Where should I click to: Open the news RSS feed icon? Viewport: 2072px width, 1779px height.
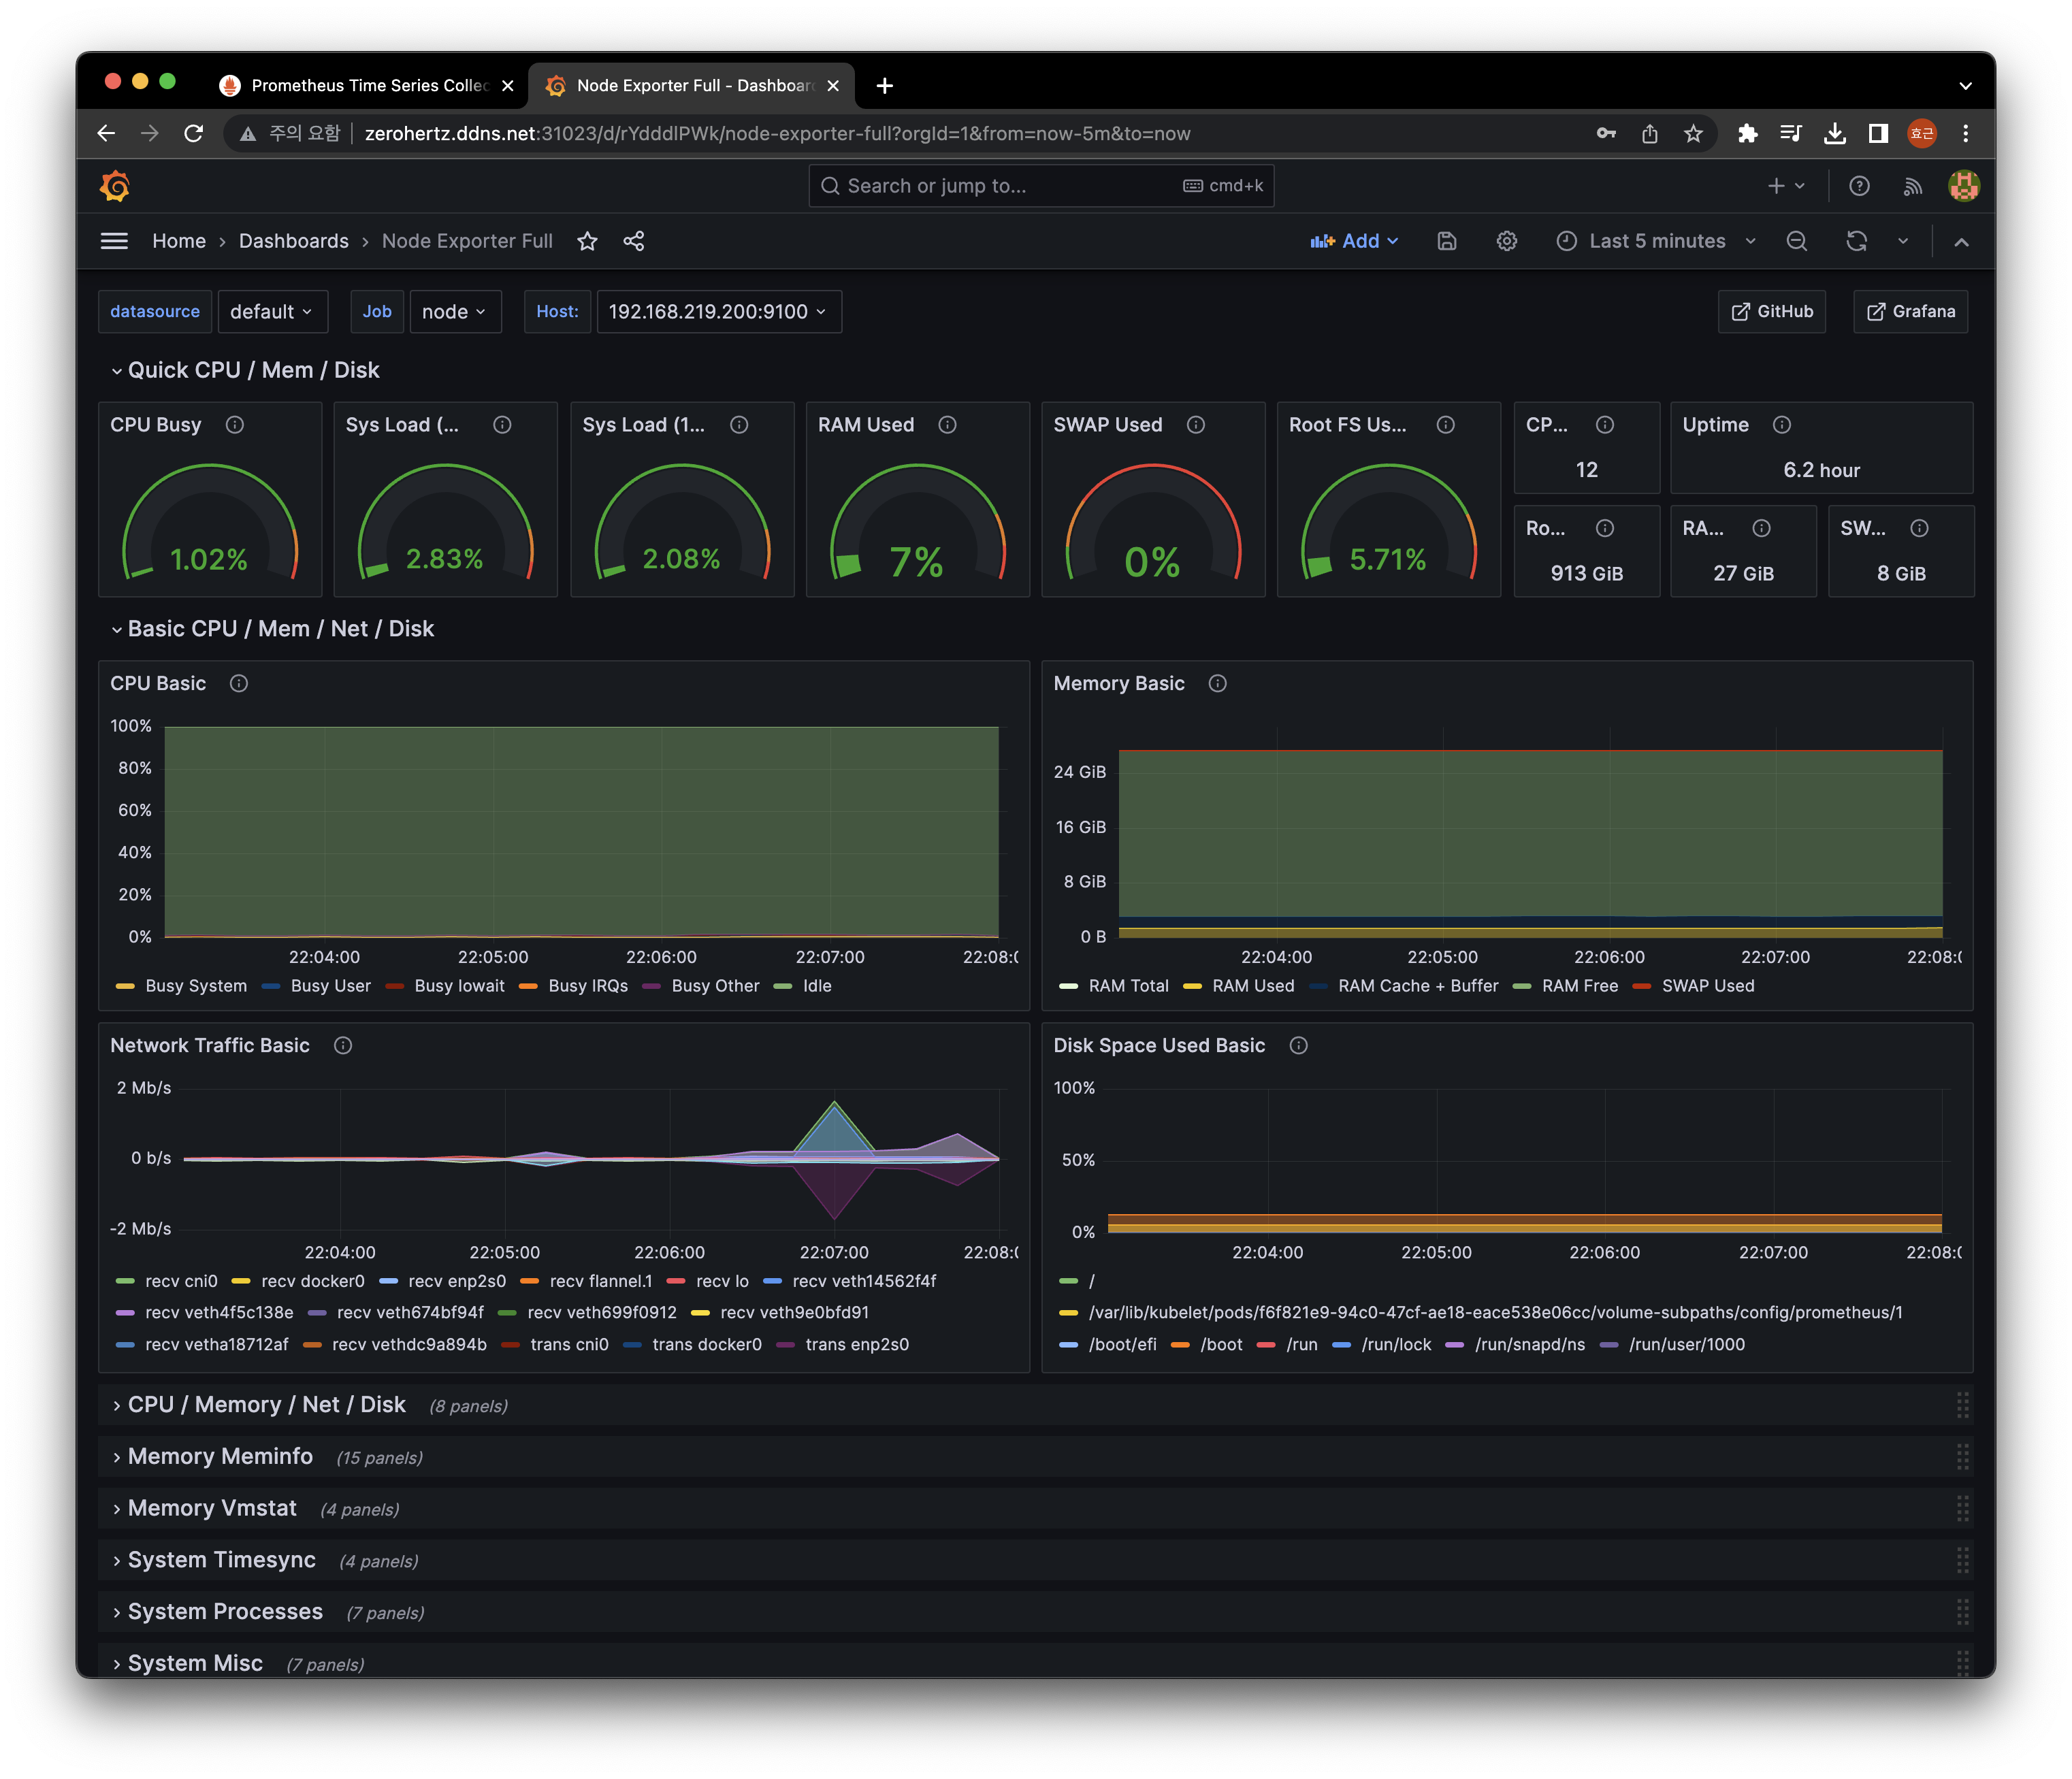coord(1912,186)
